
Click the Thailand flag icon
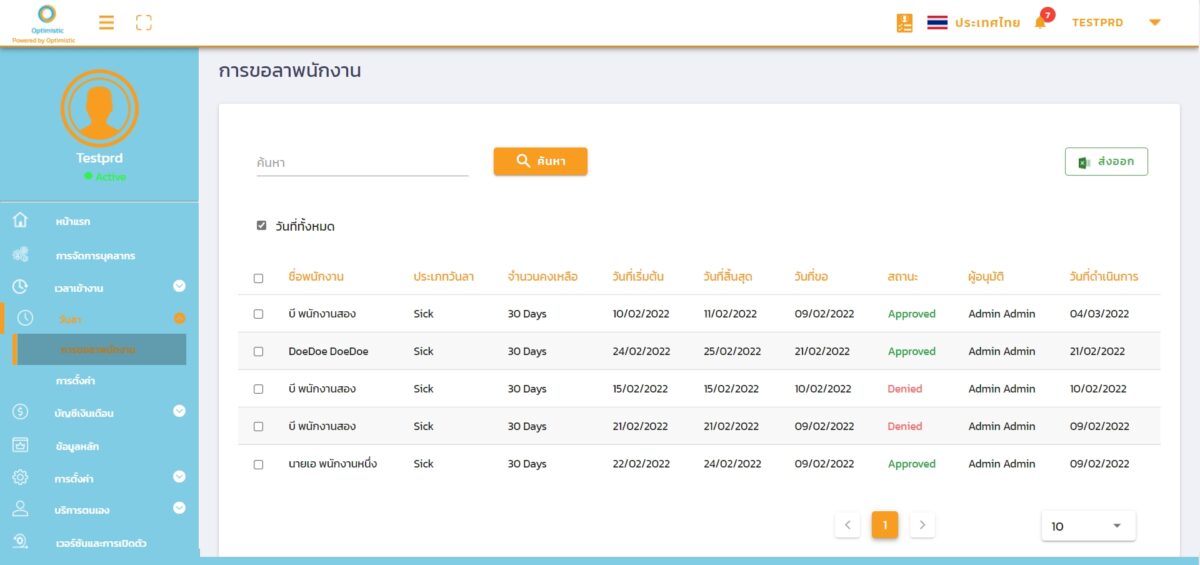pos(937,22)
